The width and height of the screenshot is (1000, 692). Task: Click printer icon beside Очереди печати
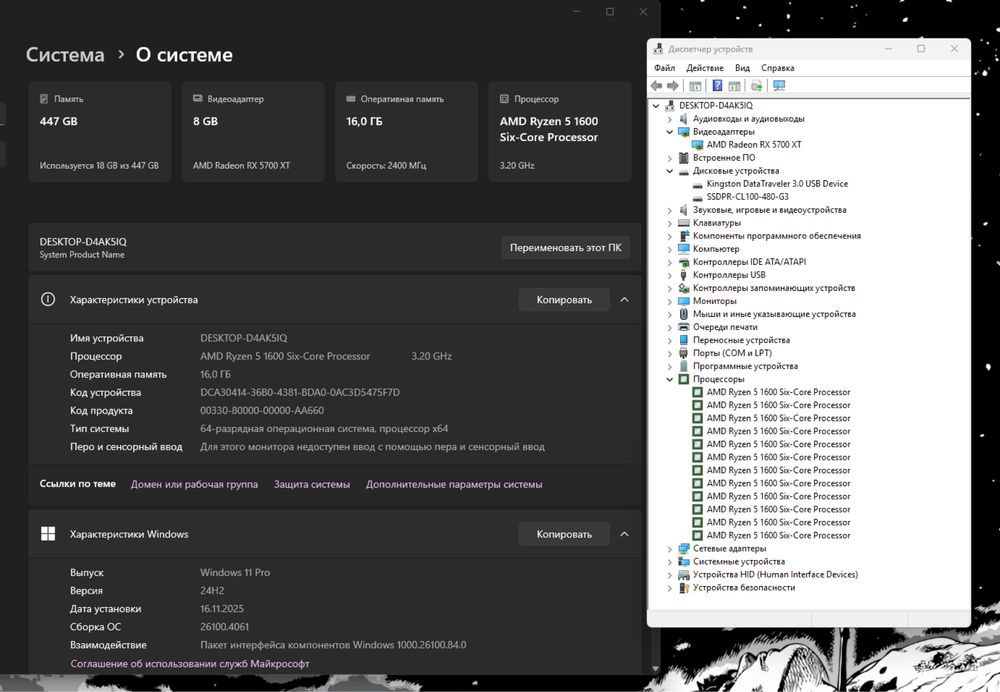click(684, 327)
